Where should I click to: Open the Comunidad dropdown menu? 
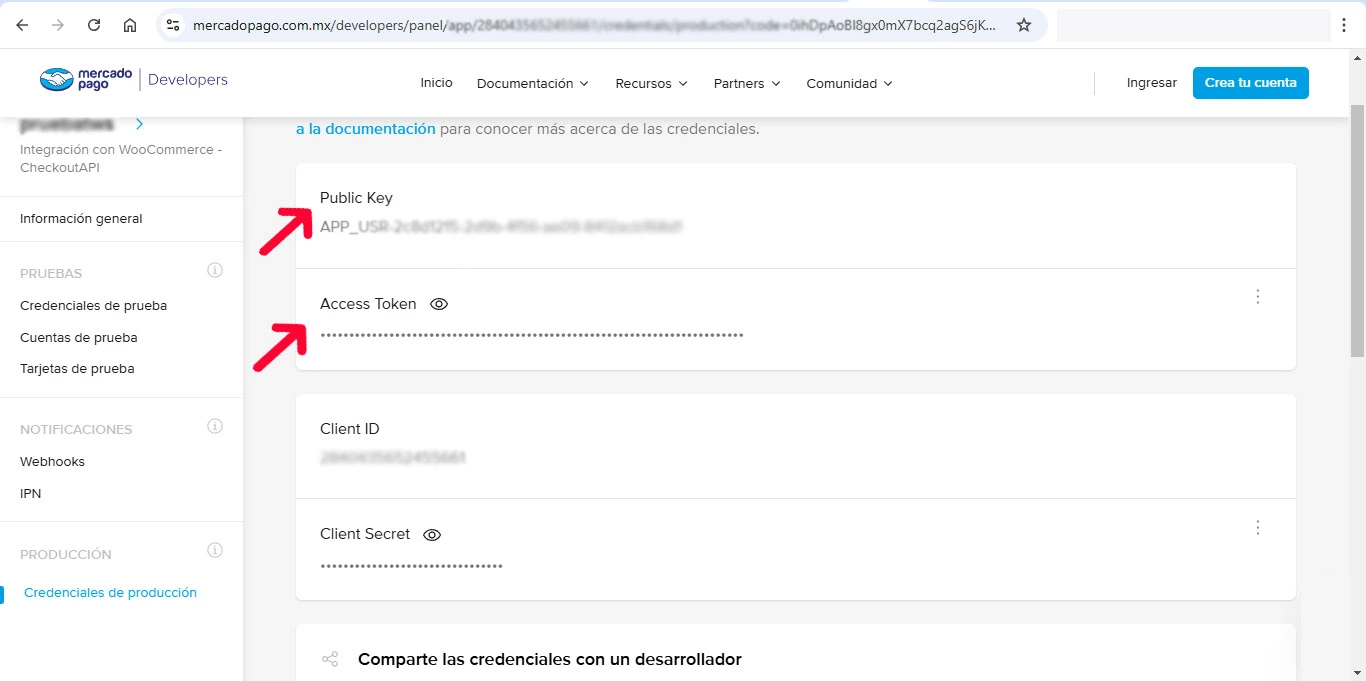pos(849,84)
